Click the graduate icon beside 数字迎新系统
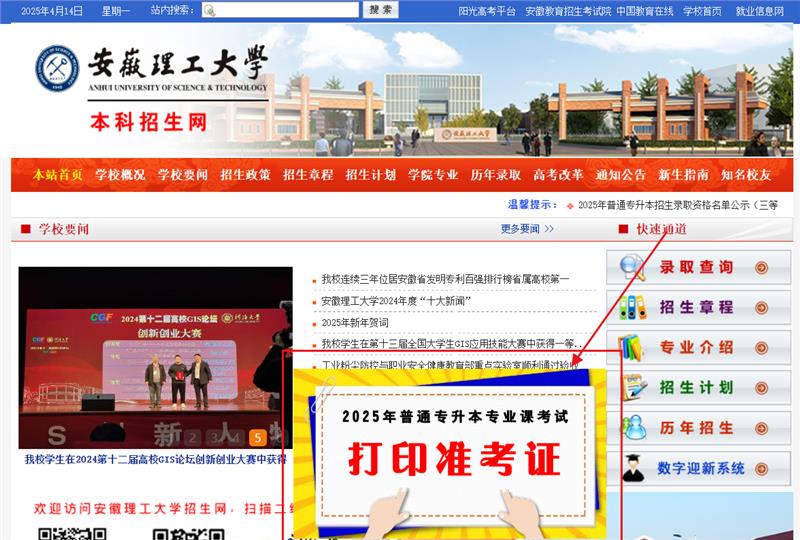 pyautogui.click(x=634, y=468)
